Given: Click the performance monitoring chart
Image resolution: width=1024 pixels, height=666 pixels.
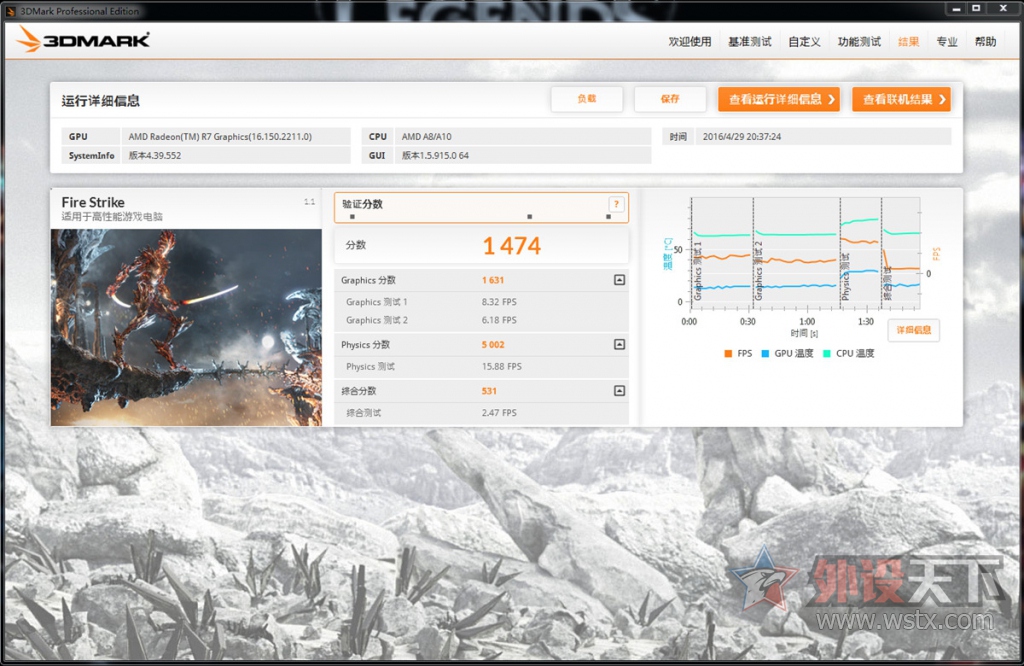Looking at the screenshot, I should click(x=805, y=253).
